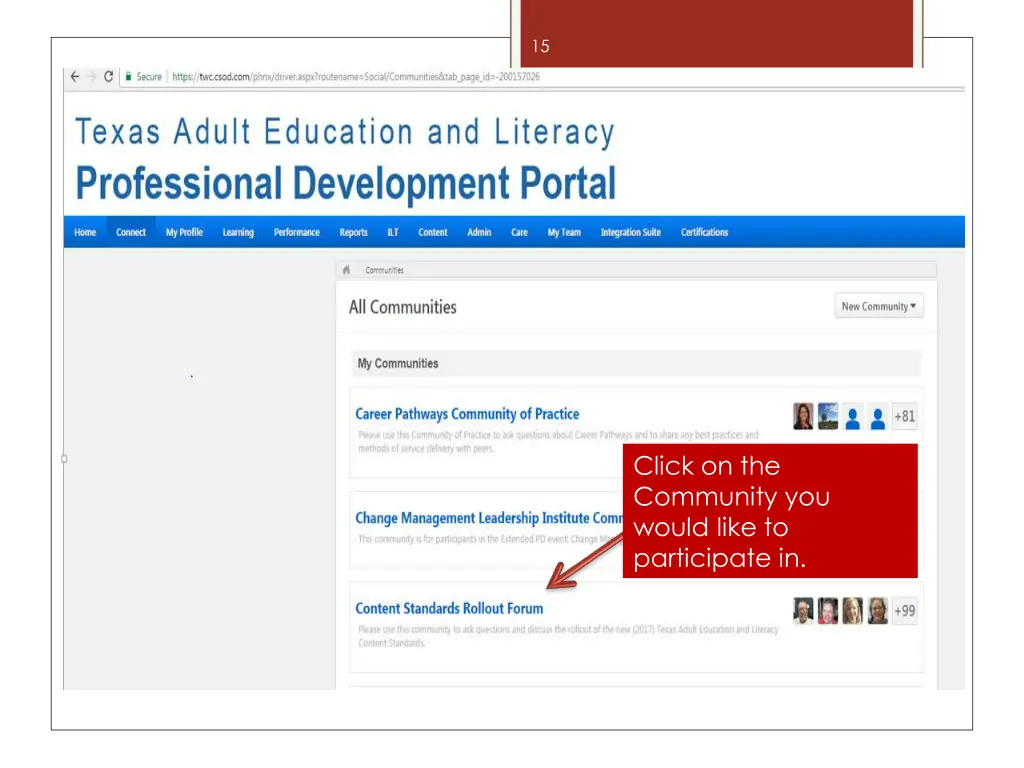Viewport: 1024px width, 768px height.
Task: Open second member photo in Career Pathways
Action: pos(828,416)
